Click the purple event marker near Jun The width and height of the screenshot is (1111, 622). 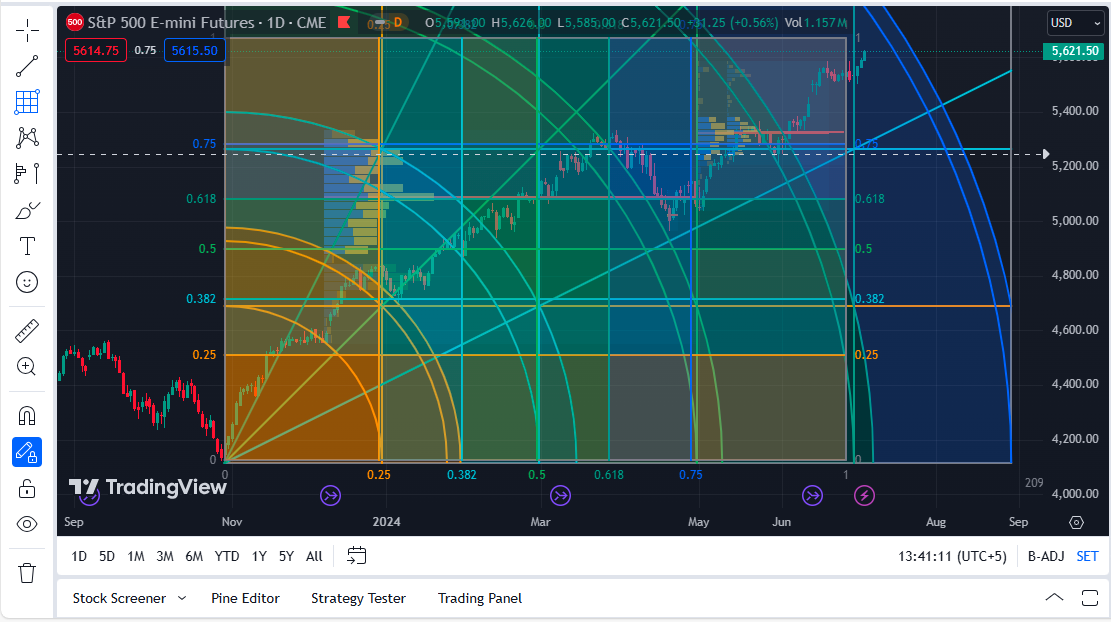tap(813, 495)
